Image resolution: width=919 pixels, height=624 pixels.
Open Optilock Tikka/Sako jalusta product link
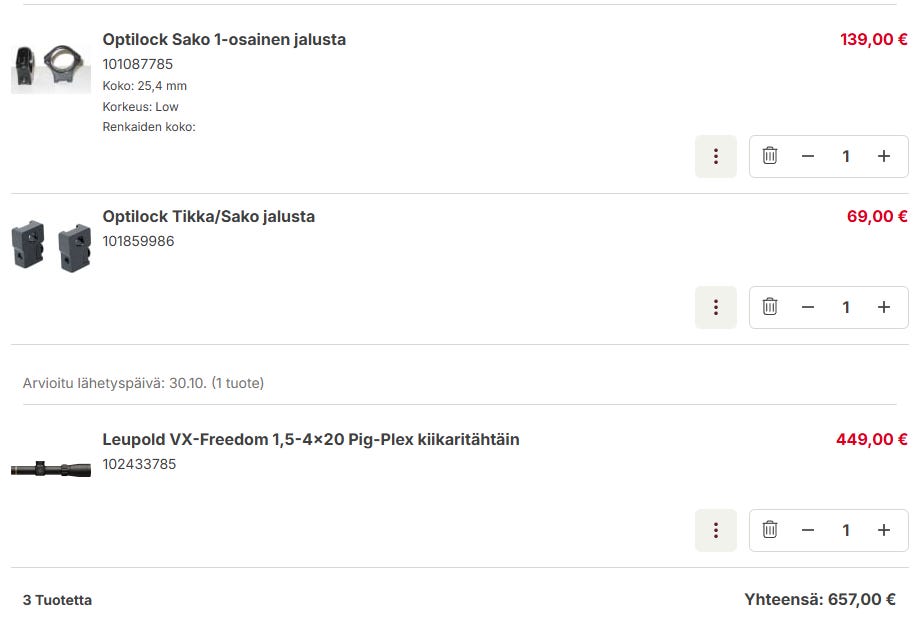pos(208,216)
